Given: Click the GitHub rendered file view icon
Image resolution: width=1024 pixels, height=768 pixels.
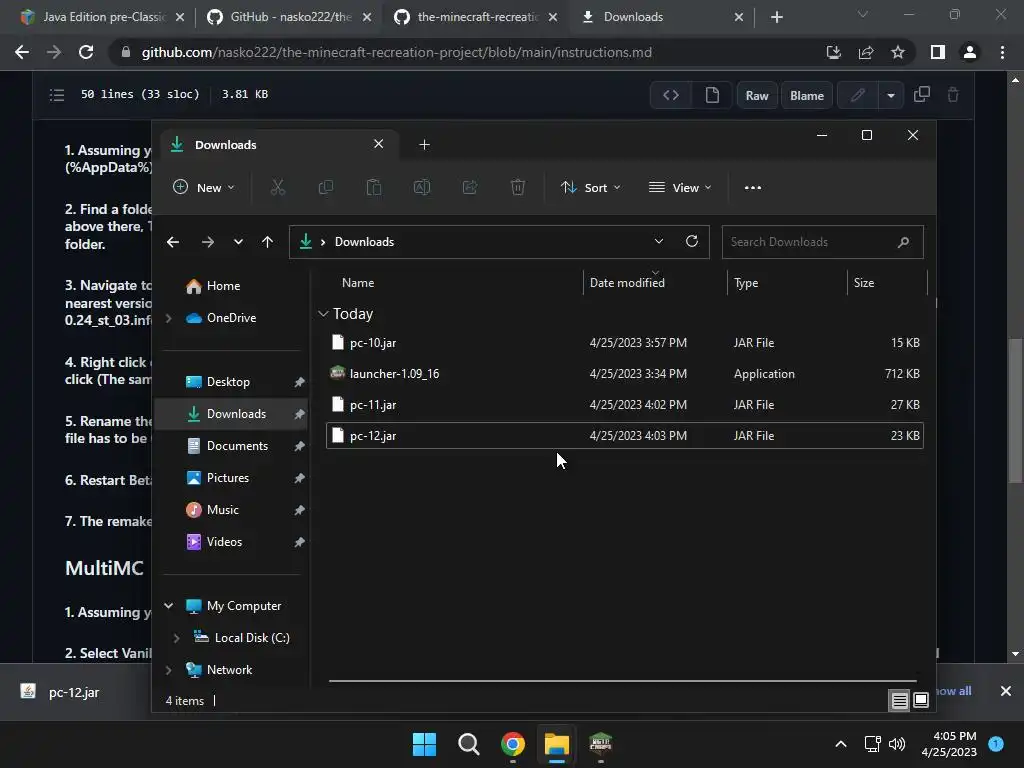Looking at the screenshot, I should (712, 95).
